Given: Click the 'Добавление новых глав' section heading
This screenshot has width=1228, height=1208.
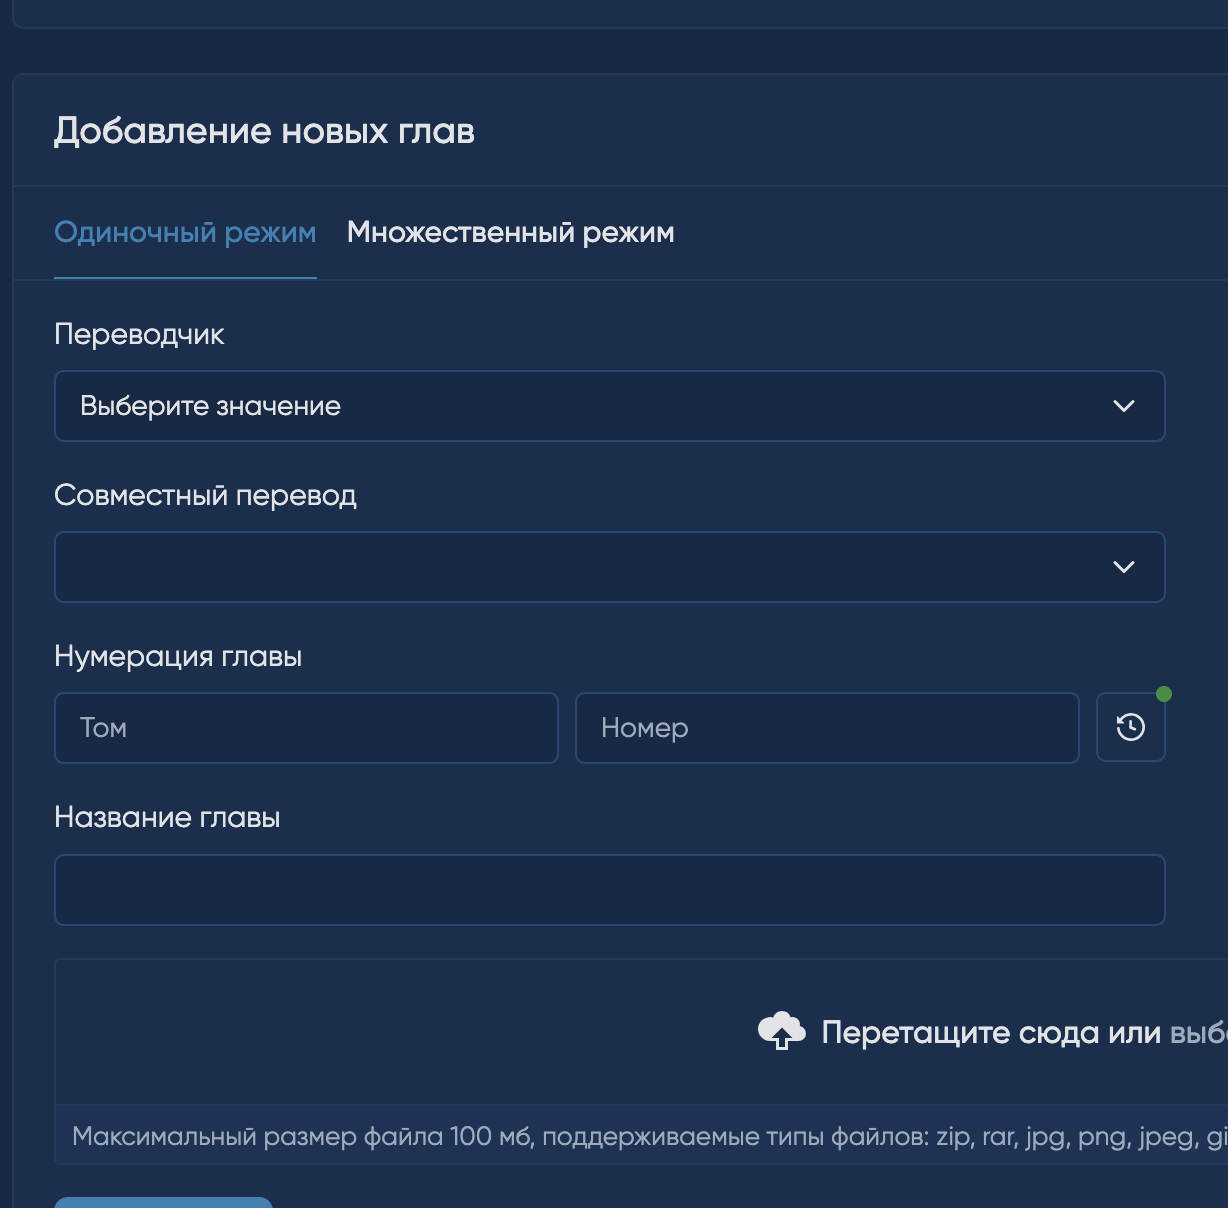Looking at the screenshot, I should click(264, 131).
